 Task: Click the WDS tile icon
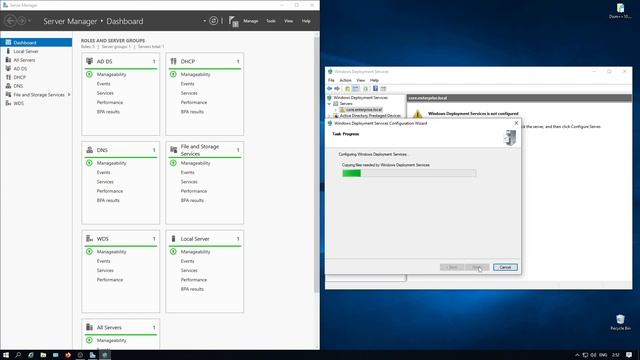coord(89,238)
